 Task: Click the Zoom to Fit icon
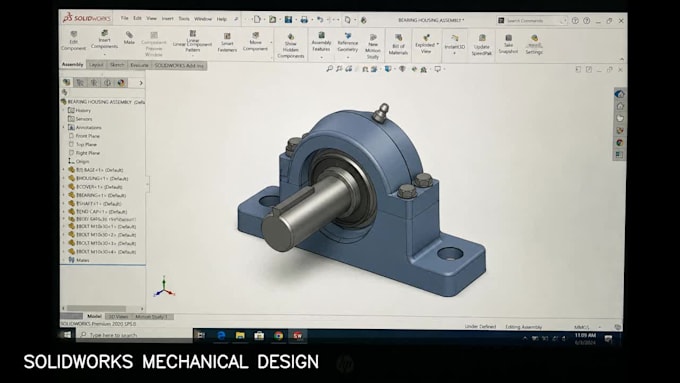[330, 69]
